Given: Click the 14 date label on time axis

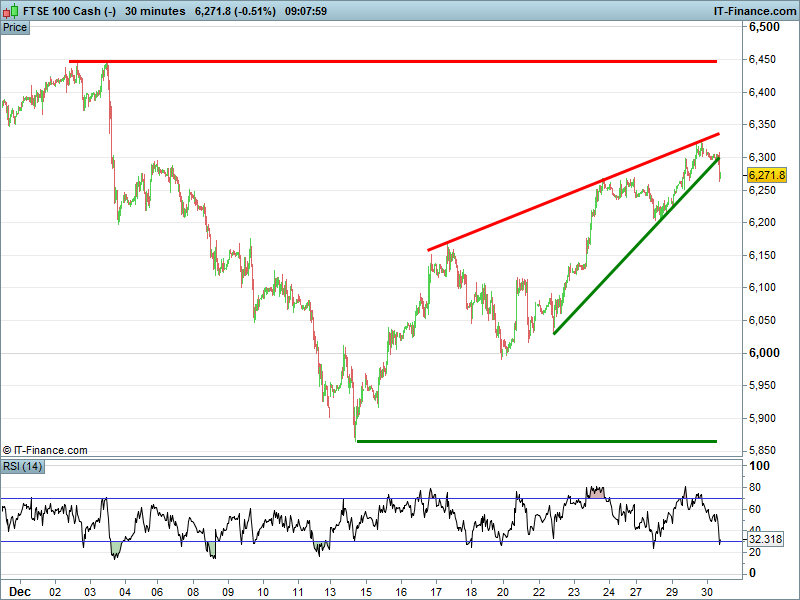Looking at the screenshot, I should click(x=331, y=591).
